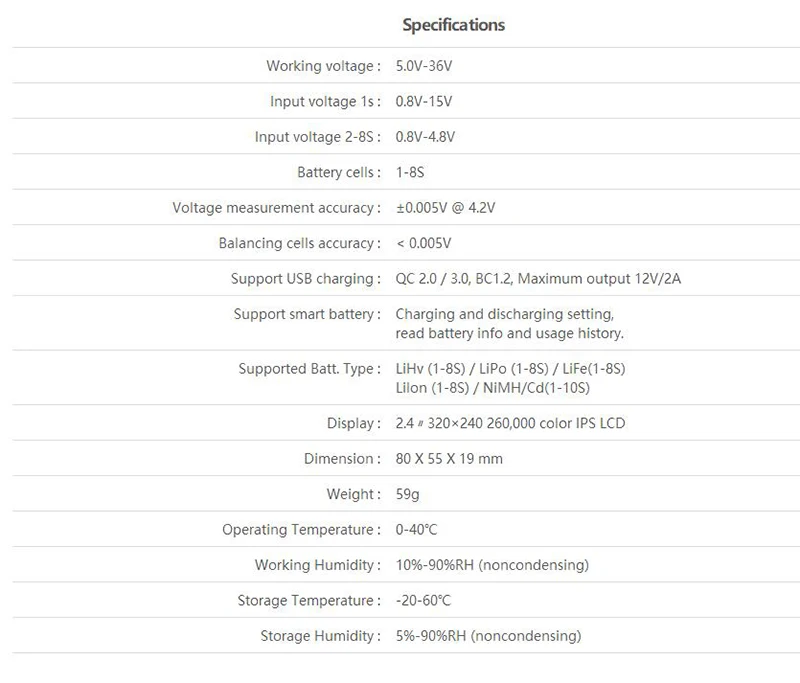Click the read battery info and usage history line
The width and height of the screenshot is (800, 683).
pos(510,334)
